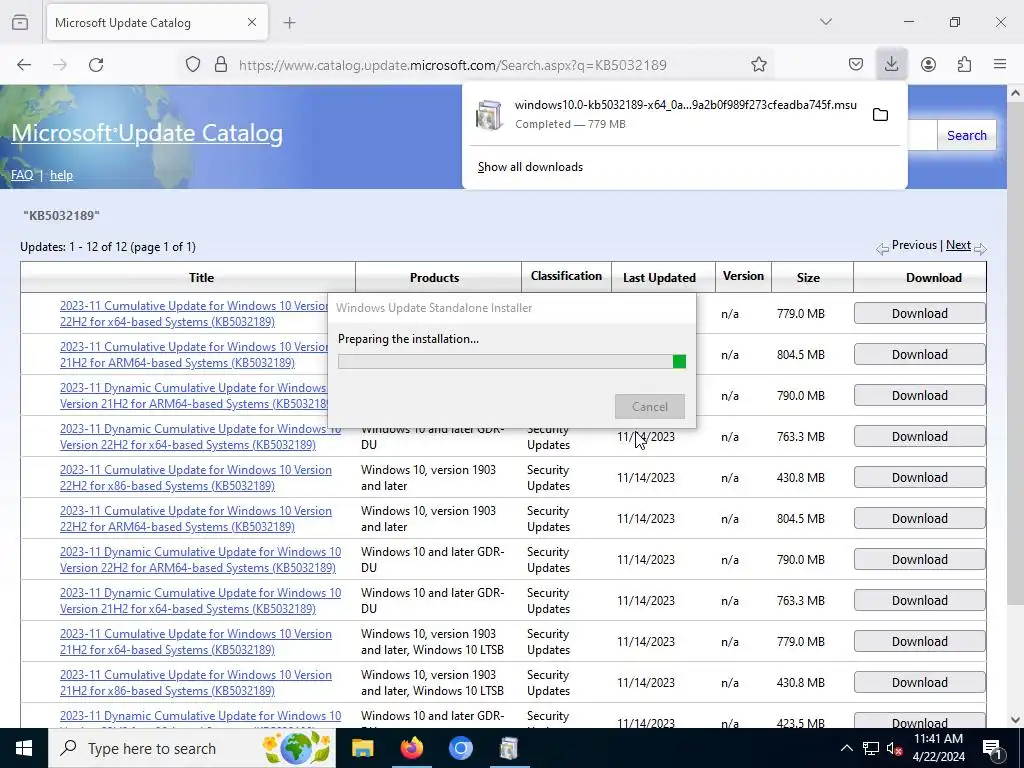Open the muted volume tray icon

pyautogui.click(x=895, y=748)
